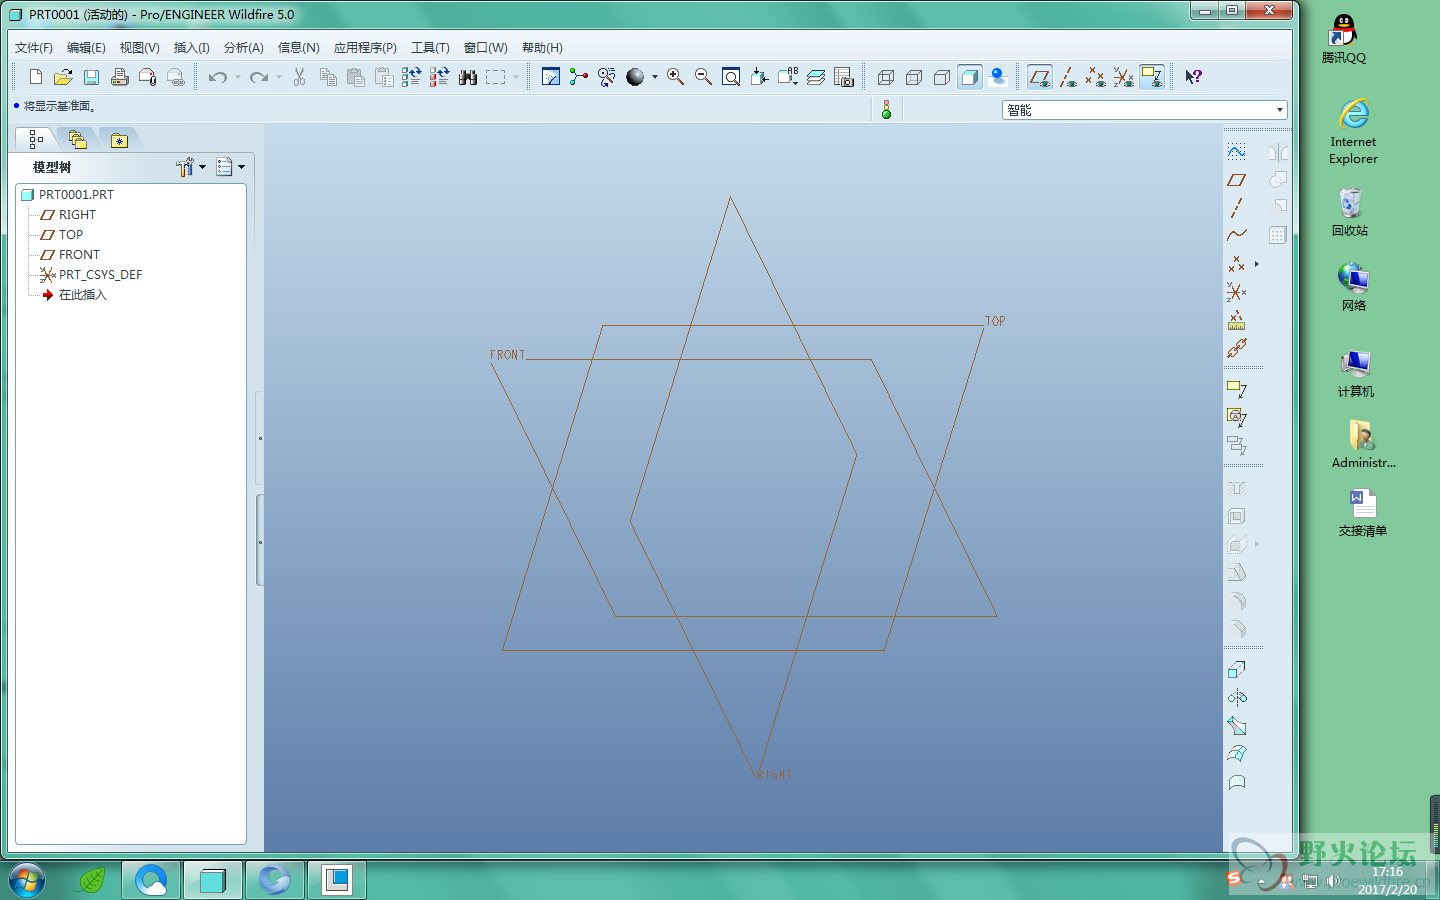Select the Datum Curve tool in right toolbar

tap(1237, 235)
